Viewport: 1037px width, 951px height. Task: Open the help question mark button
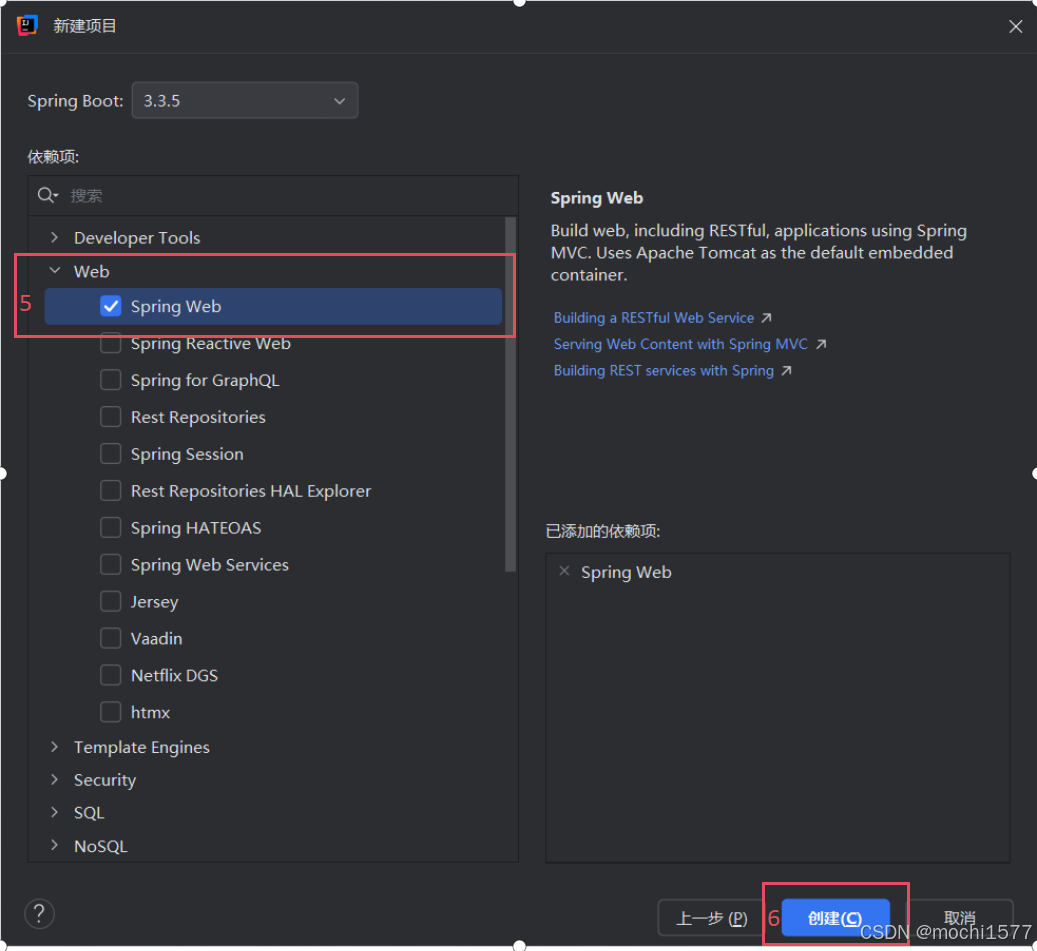[39, 914]
